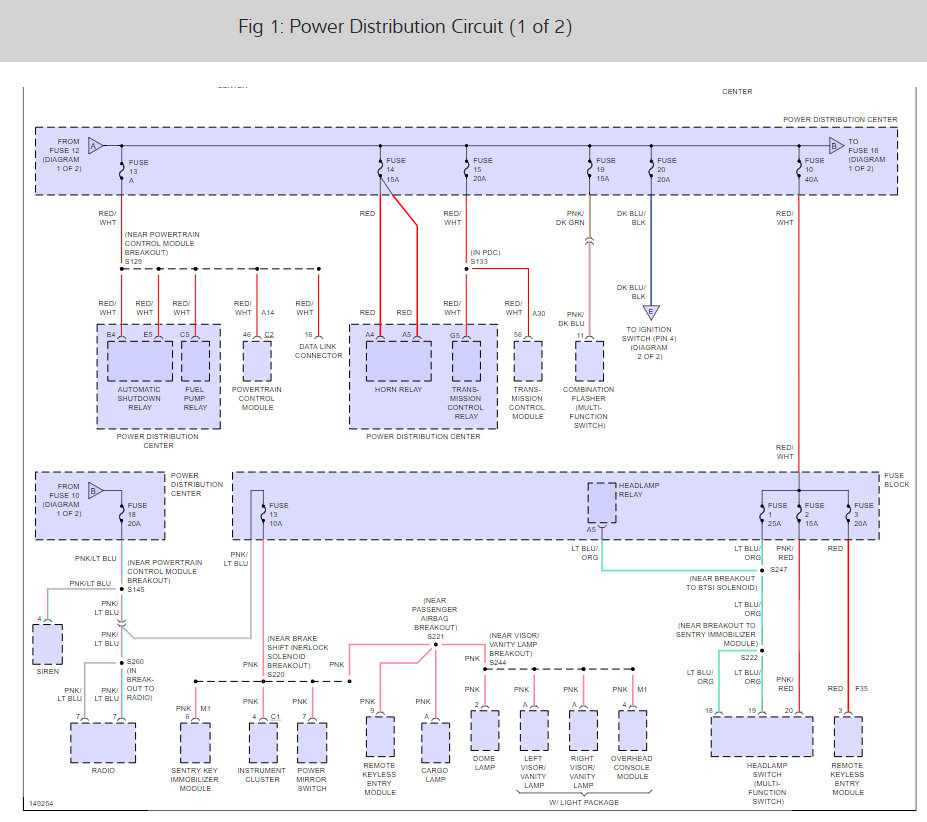Viewport: 927px width, 822px height.
Task: Click the 'FUSE BLOCK' label
Action: (x=896, y=480)
